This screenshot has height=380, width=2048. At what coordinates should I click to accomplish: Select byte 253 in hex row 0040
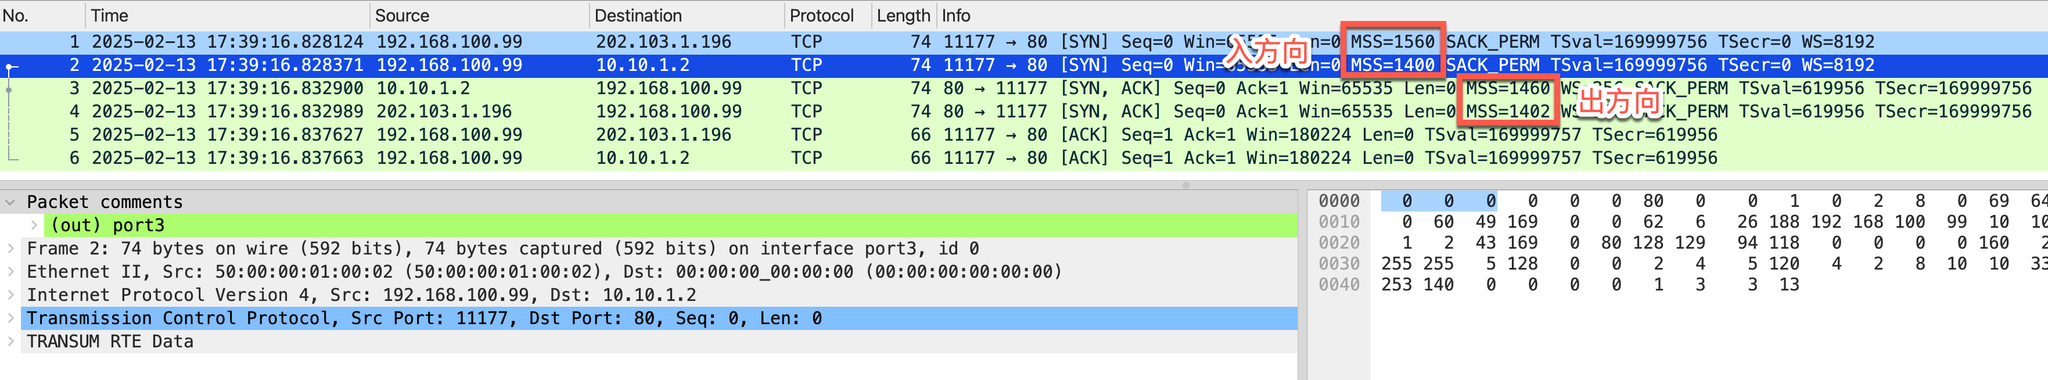coord(1396,285)
